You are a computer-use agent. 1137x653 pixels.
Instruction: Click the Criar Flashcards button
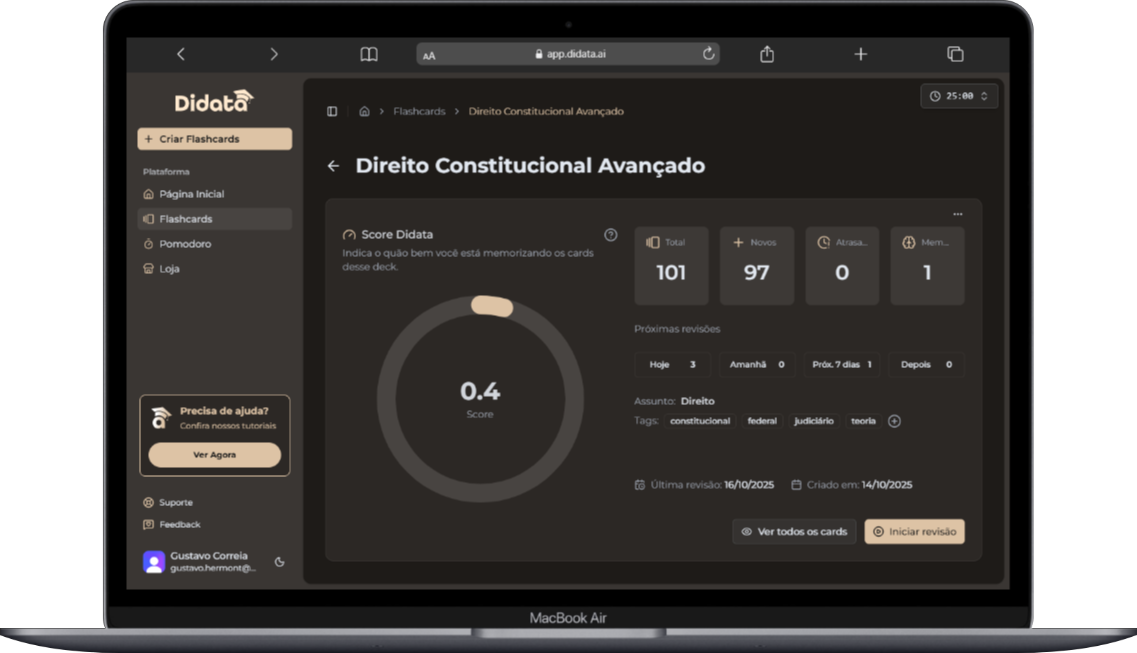pyautogui.click(x=214, y=139)
